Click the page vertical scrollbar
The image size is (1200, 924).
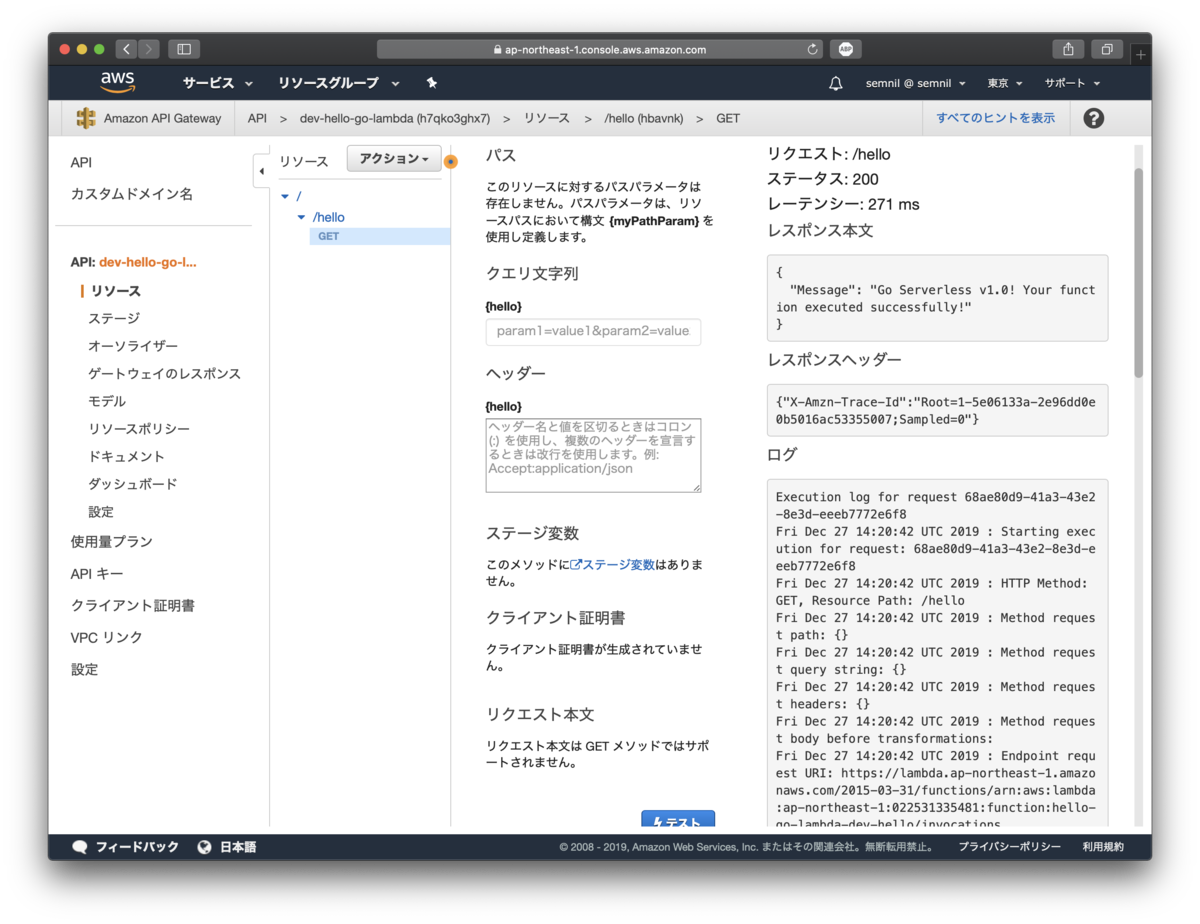[x=1138, y=273]
